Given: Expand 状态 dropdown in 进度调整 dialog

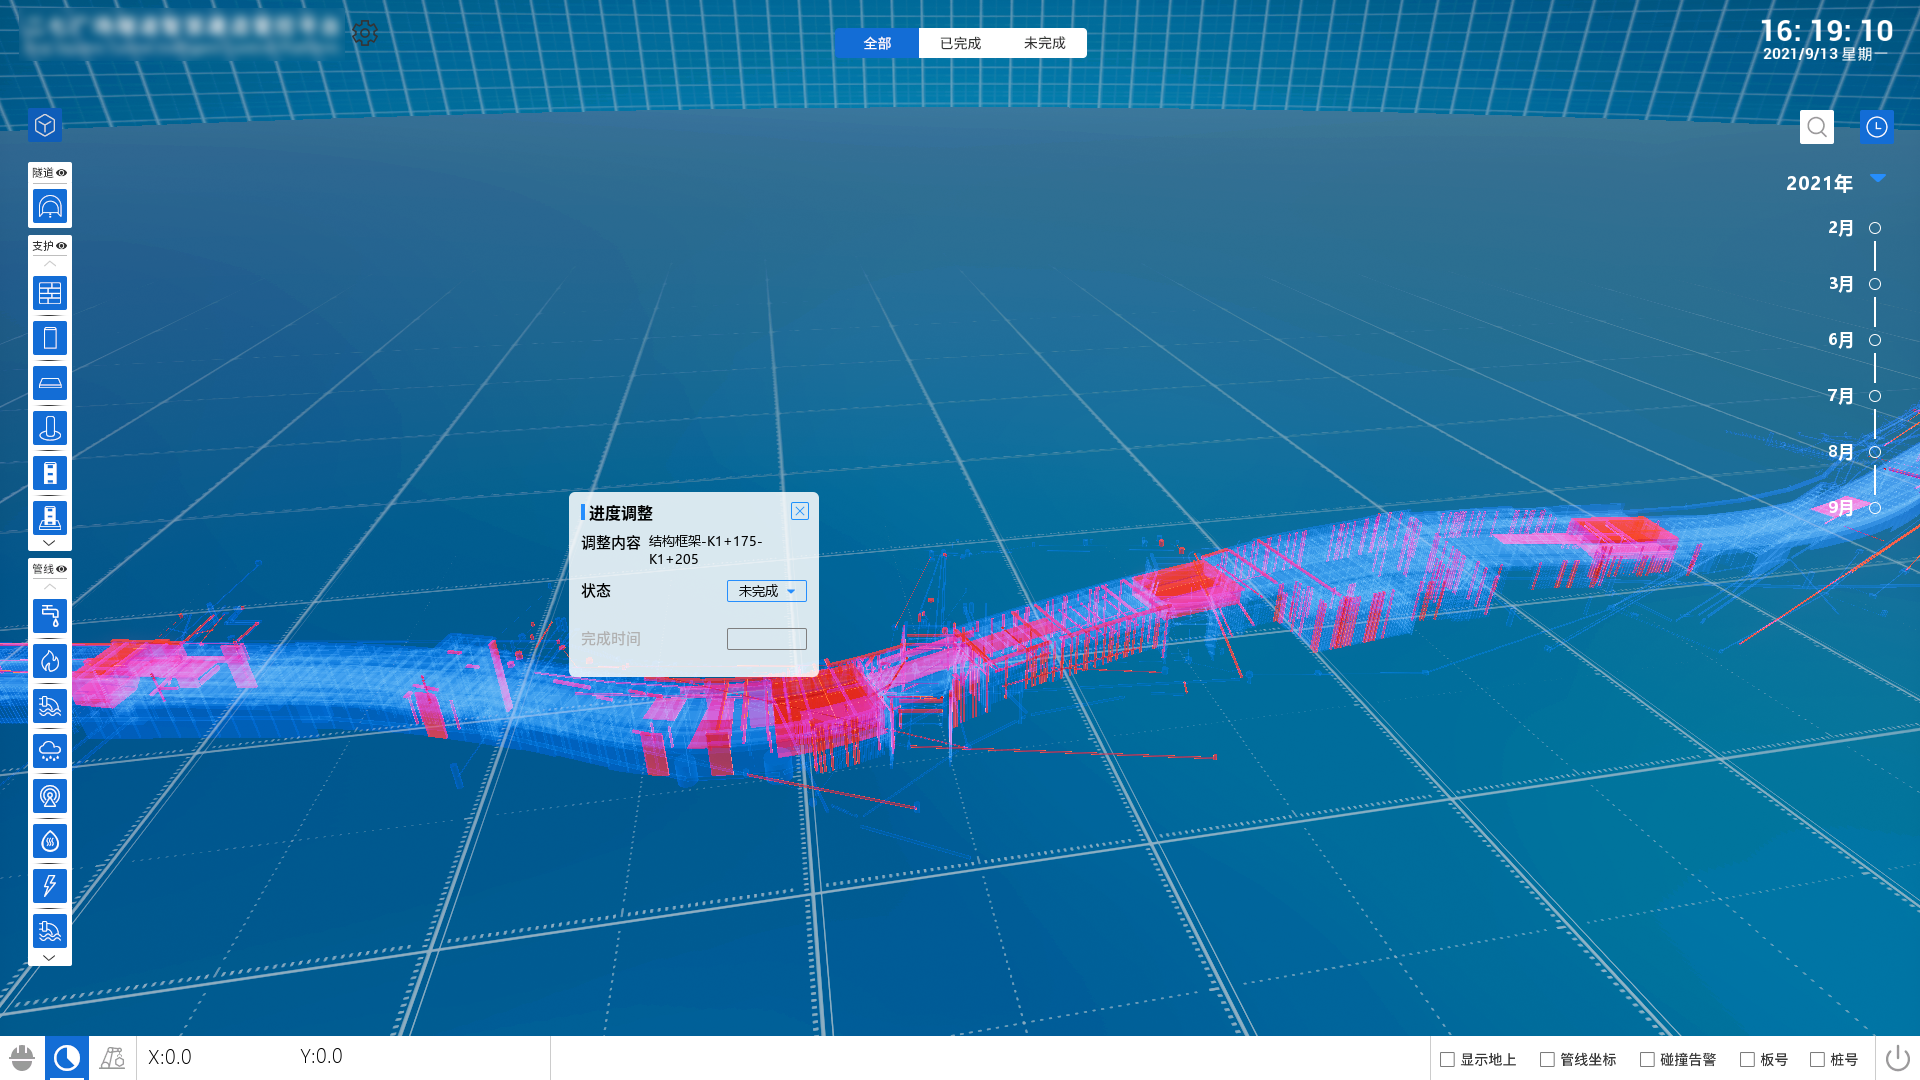Looking at the screenshot, I should click(766, 591).
